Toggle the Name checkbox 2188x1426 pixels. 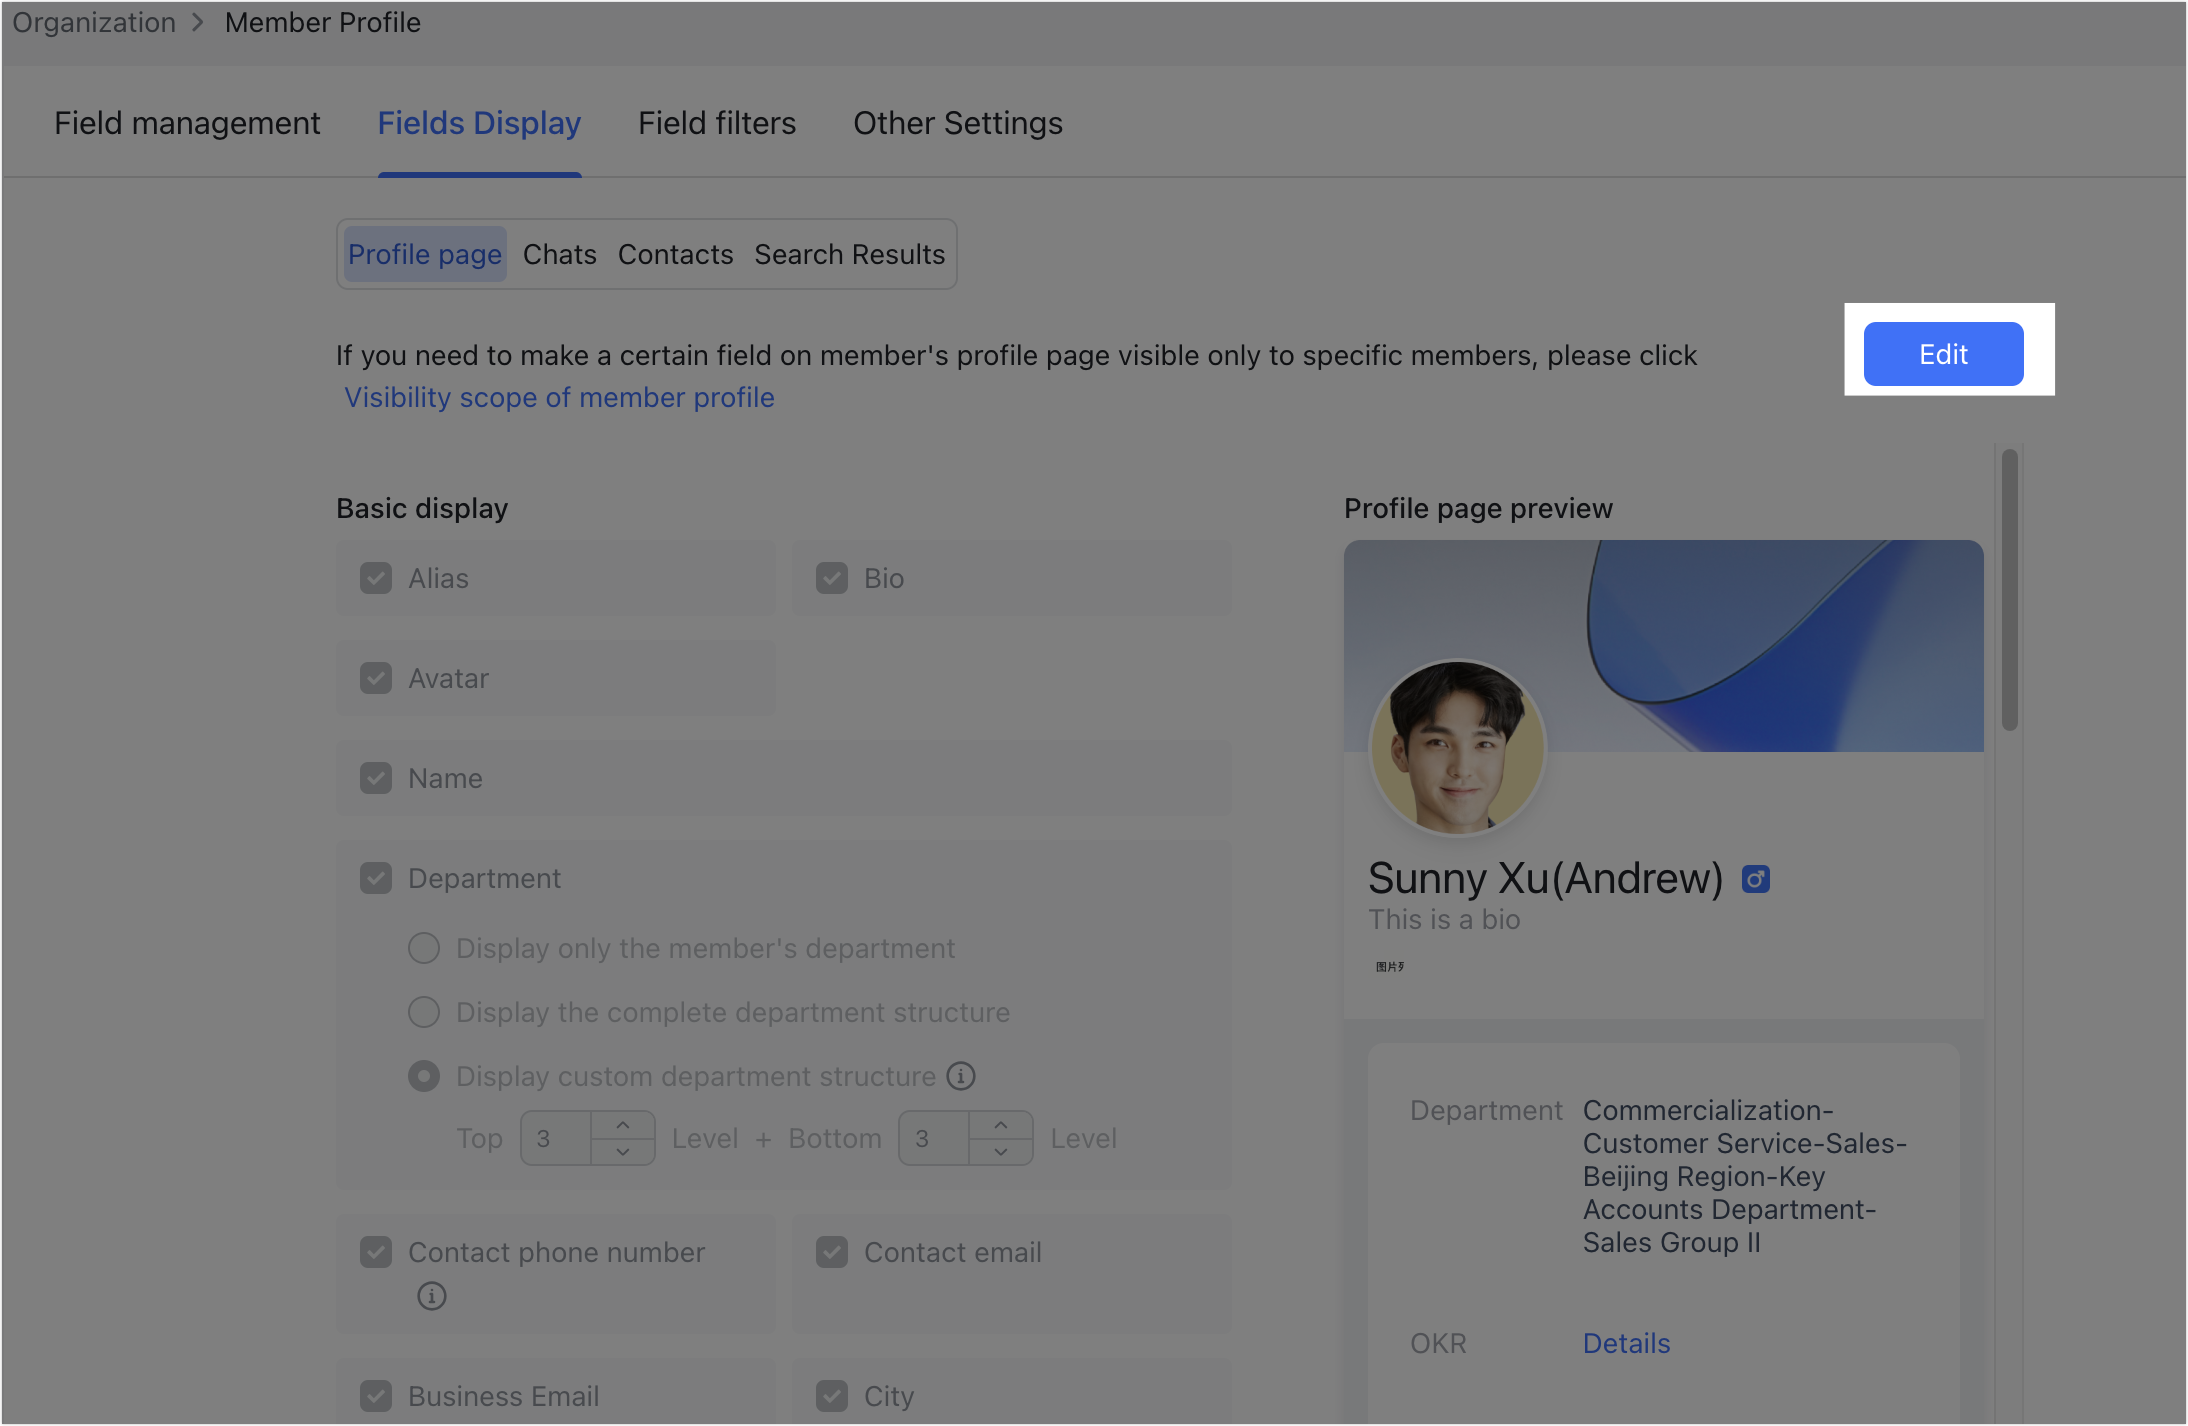pyautogui.click(x=376, y=778)
